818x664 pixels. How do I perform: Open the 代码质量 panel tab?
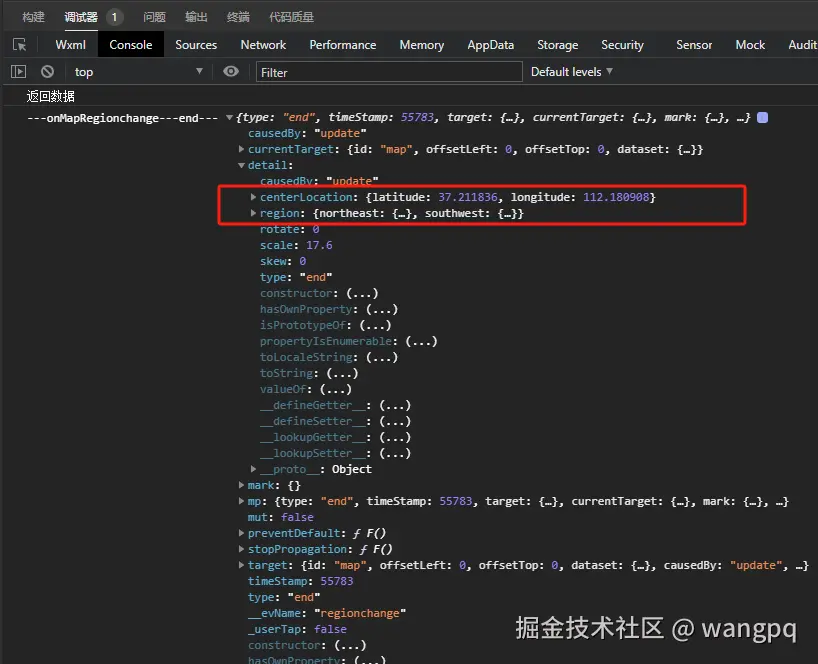click(x=291, y=17)
